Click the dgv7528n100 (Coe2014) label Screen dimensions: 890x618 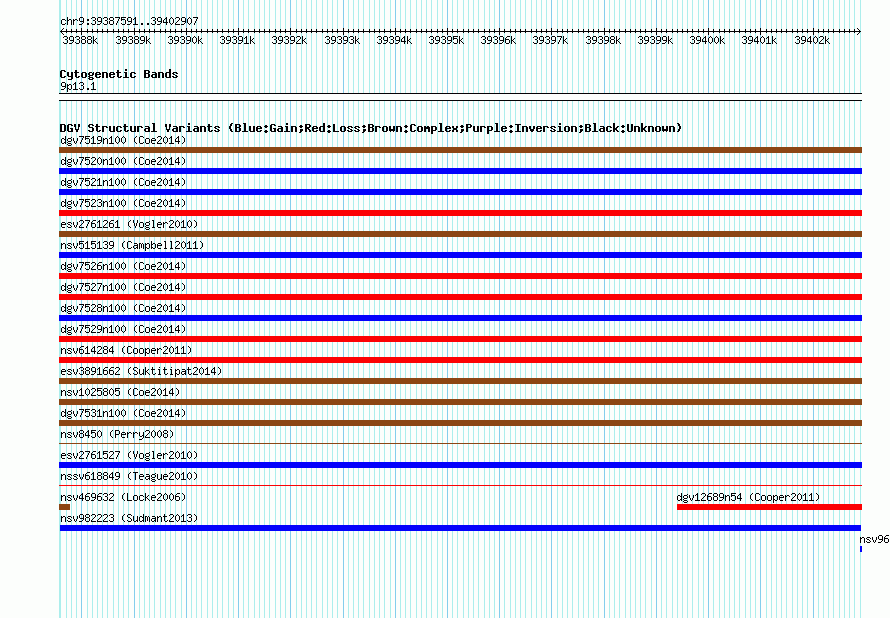[123, 308]
